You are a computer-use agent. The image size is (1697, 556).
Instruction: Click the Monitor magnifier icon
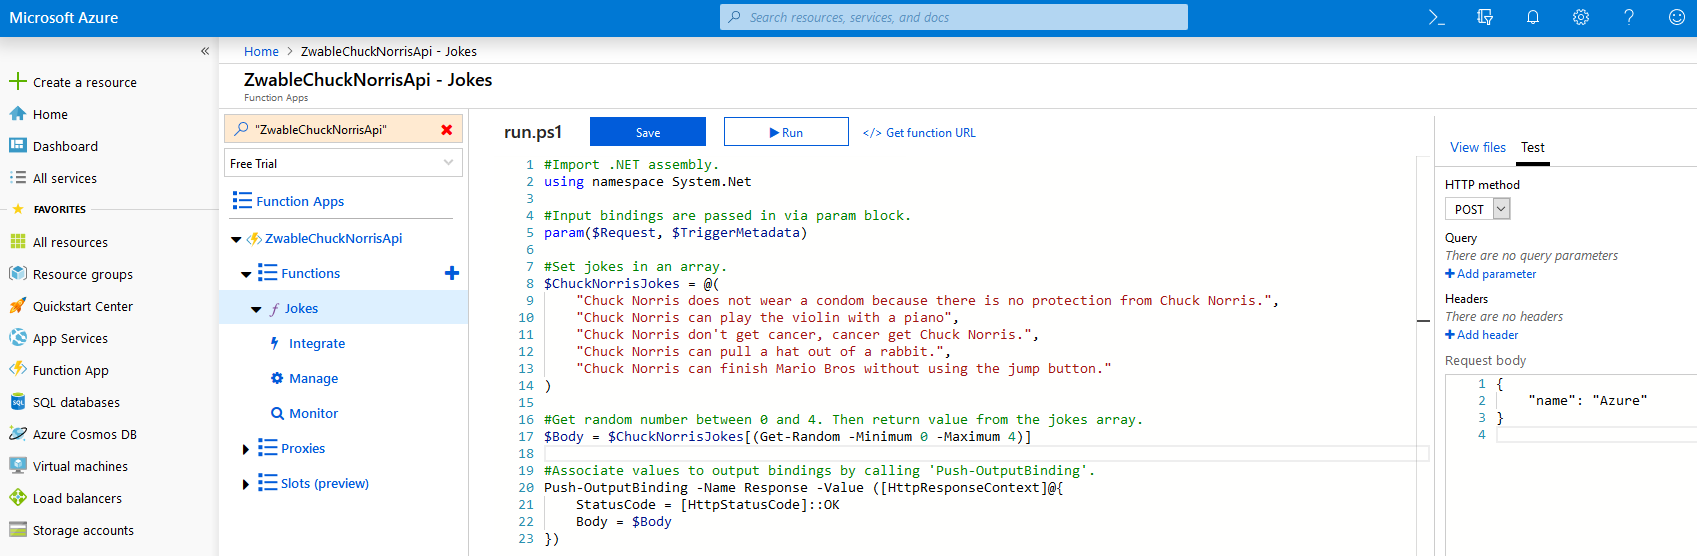point(277,413)
